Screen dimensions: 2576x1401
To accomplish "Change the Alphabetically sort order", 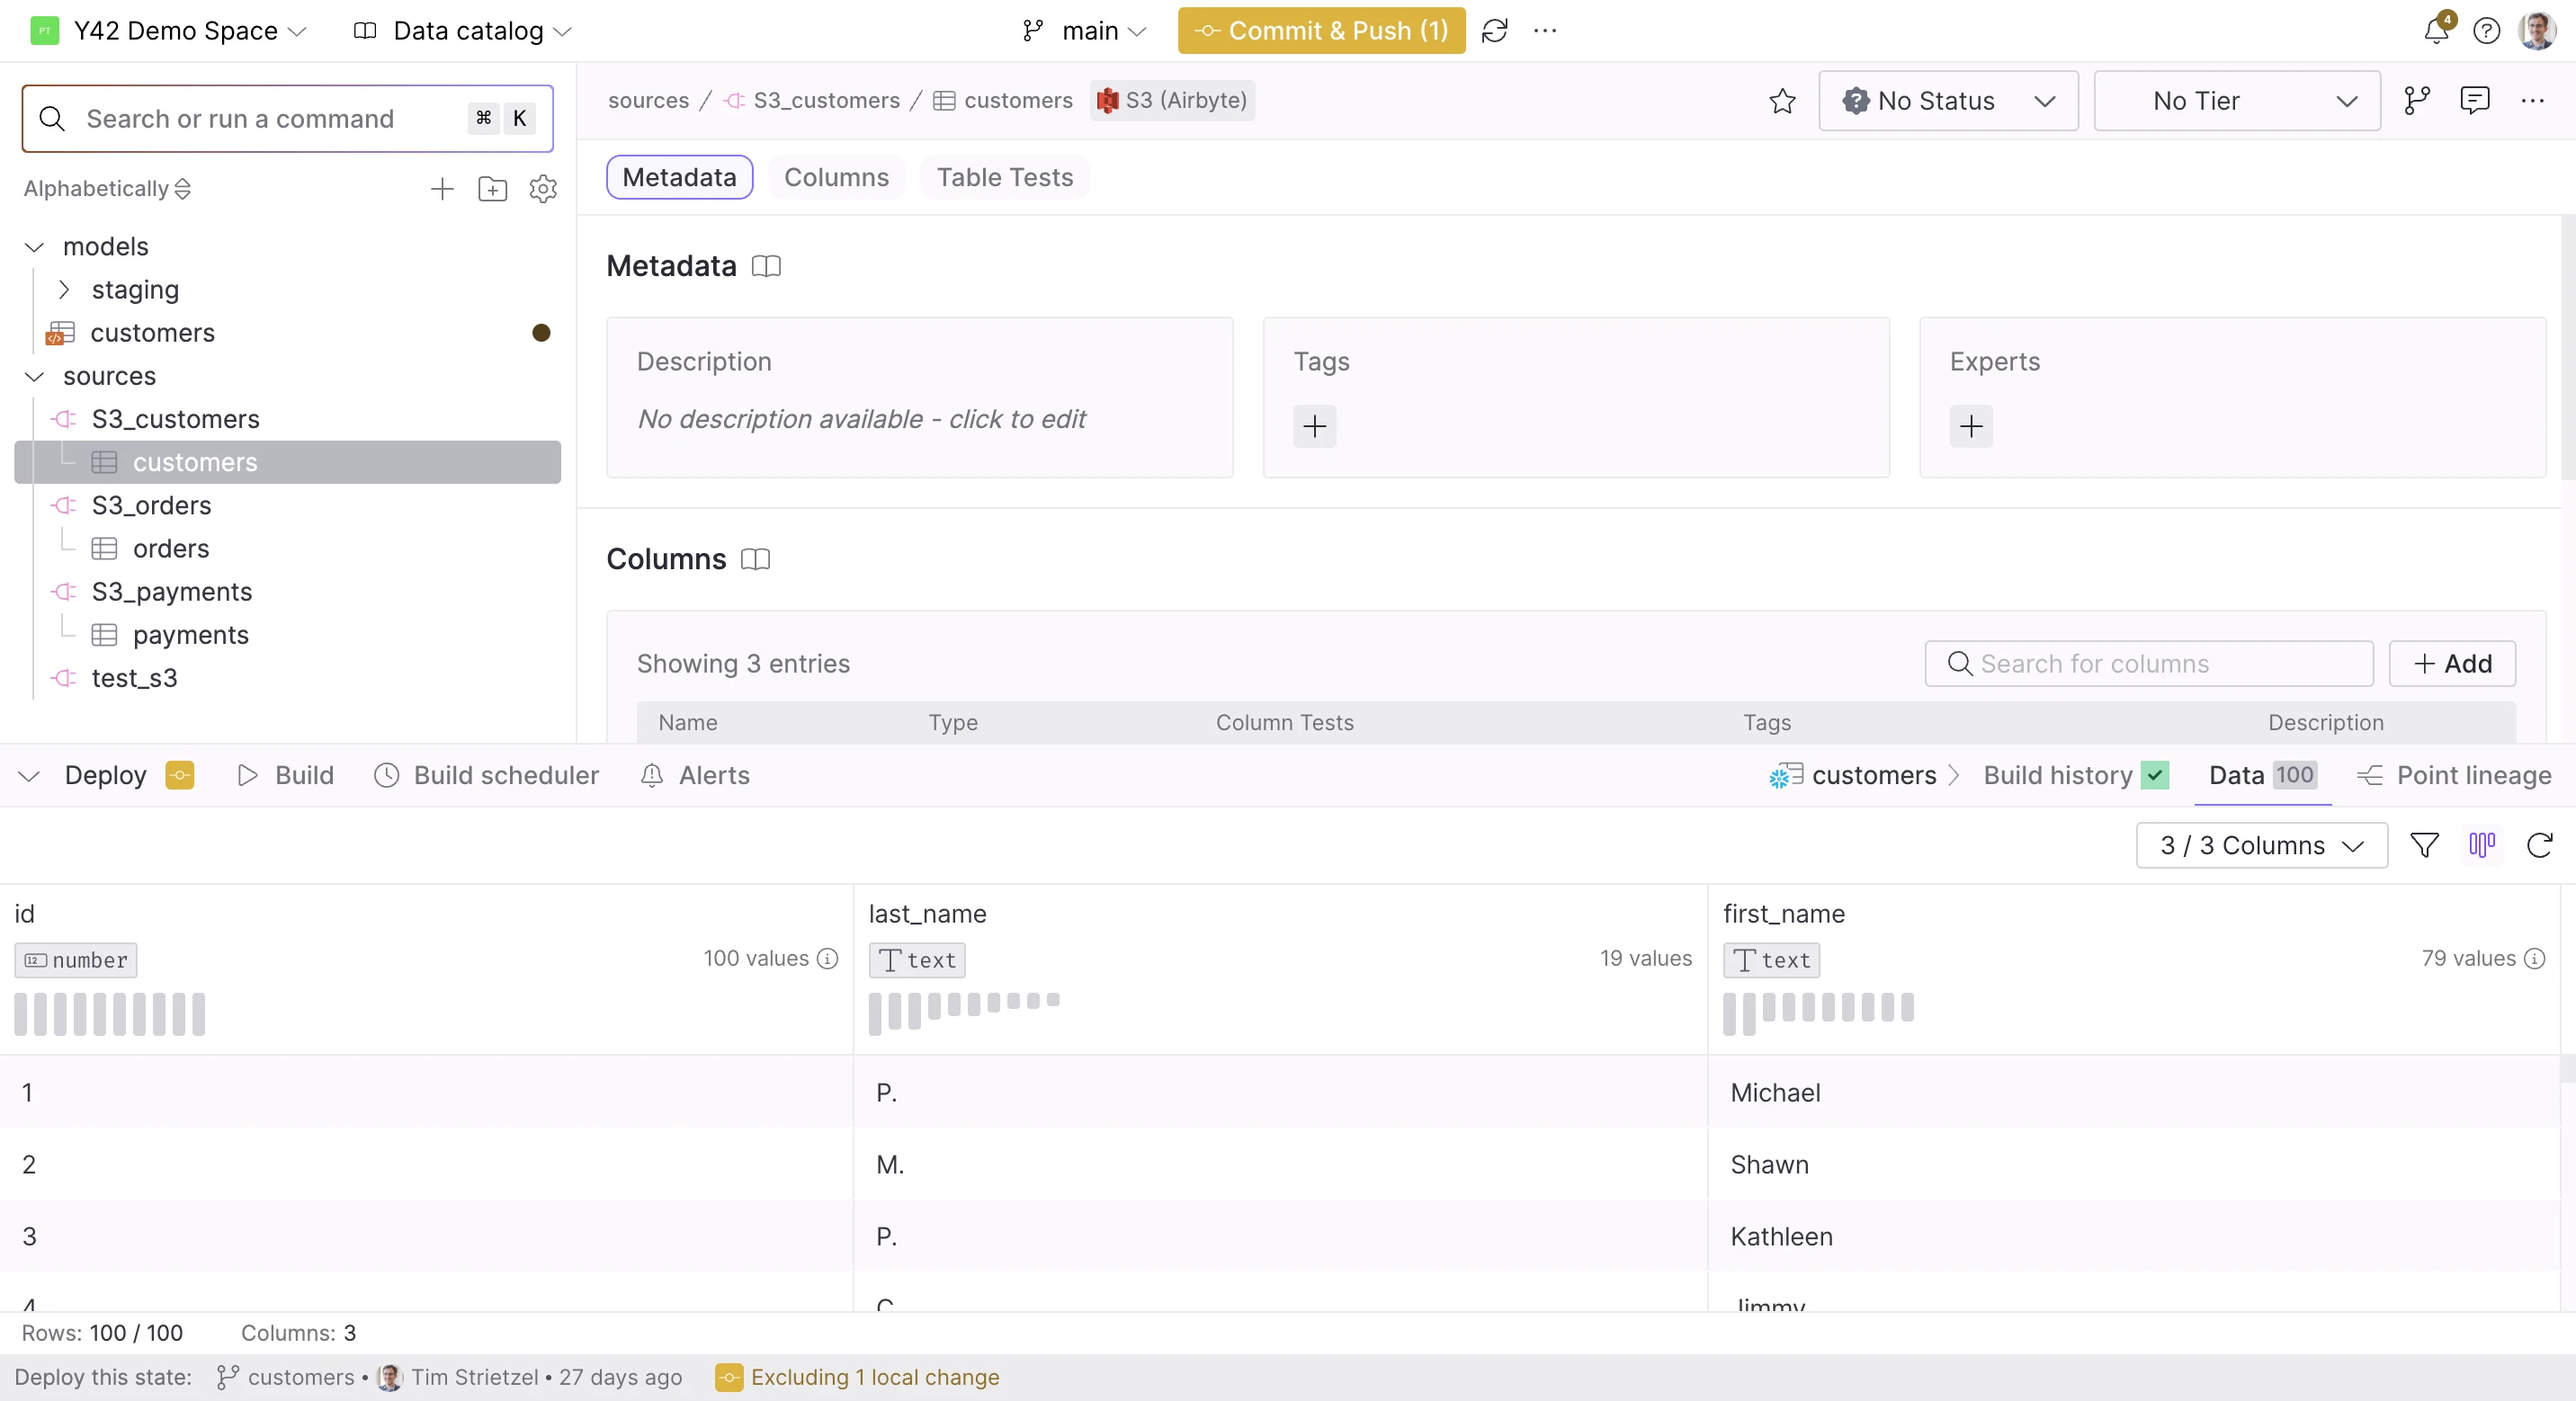I will point(107,189).
